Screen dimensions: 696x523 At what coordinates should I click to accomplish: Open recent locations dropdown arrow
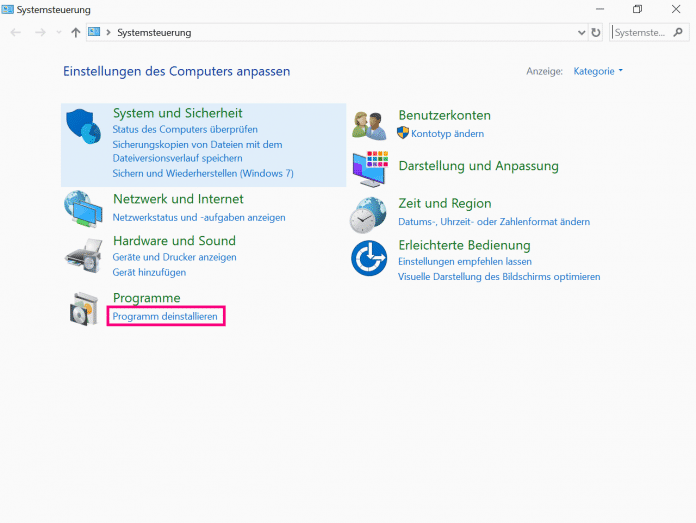[x=59, y=32]
